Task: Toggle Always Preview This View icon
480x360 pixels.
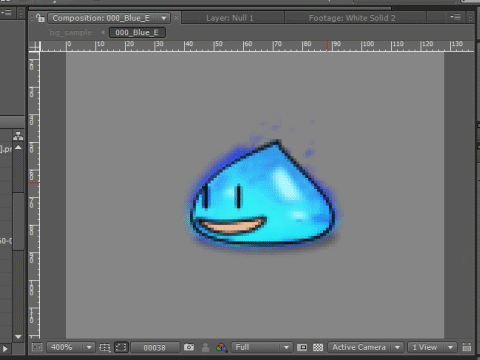Action: (x=37, y=347)
